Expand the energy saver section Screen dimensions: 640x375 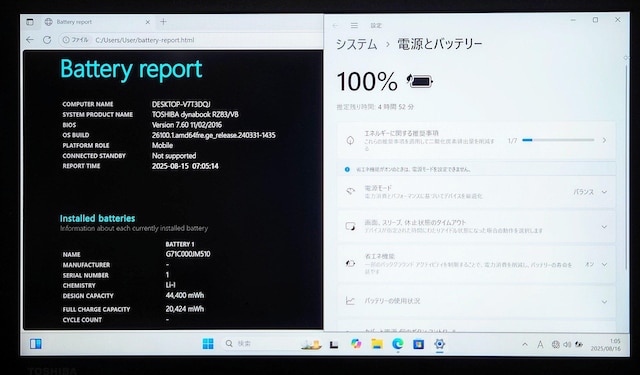point(476,264)
